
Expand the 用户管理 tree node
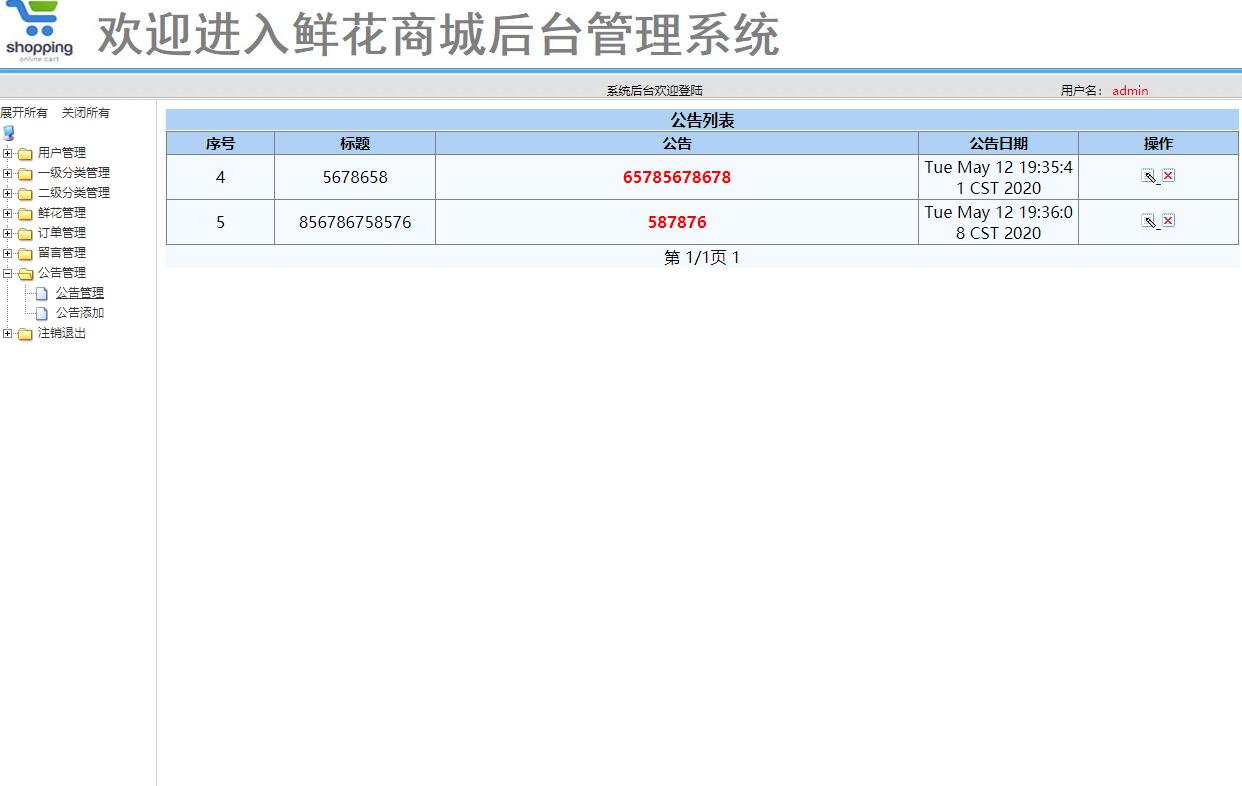pyautogui.click(x=8, y=152)
